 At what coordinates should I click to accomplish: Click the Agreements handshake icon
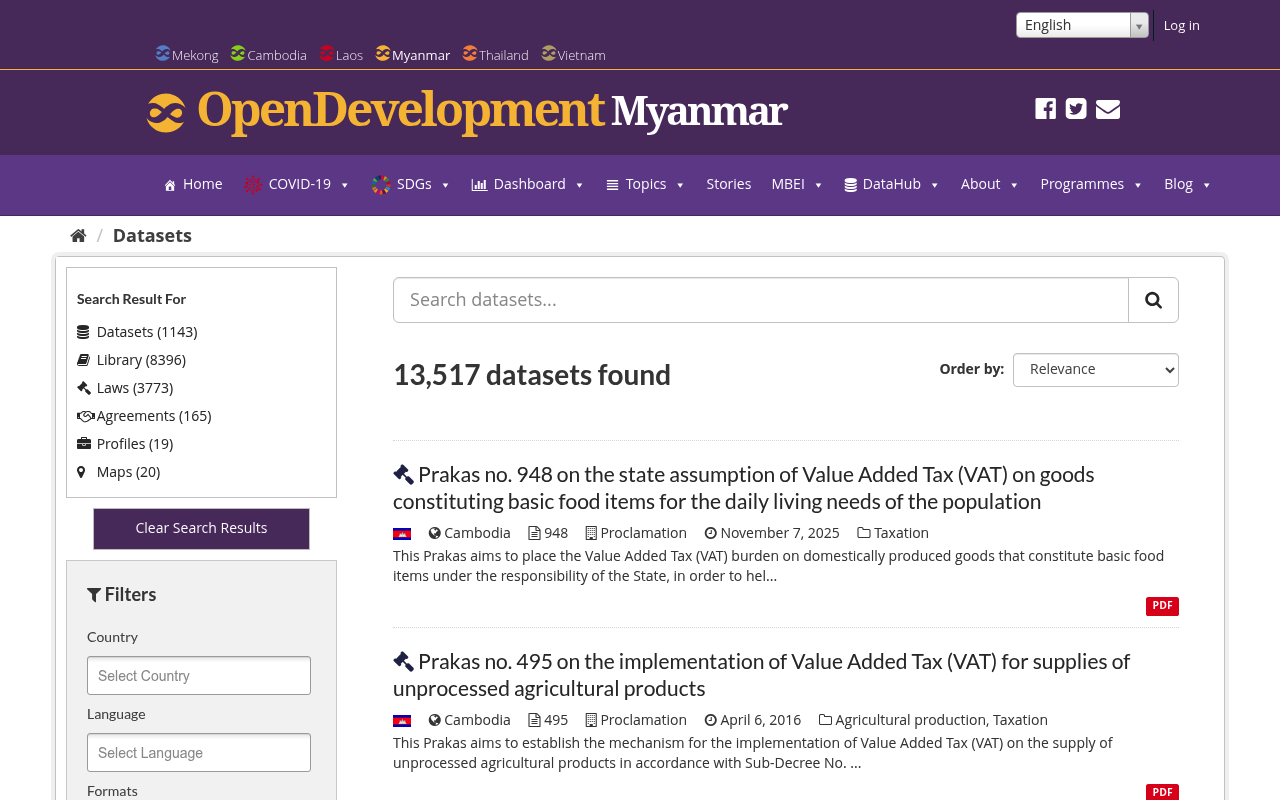tap(86, 416)
